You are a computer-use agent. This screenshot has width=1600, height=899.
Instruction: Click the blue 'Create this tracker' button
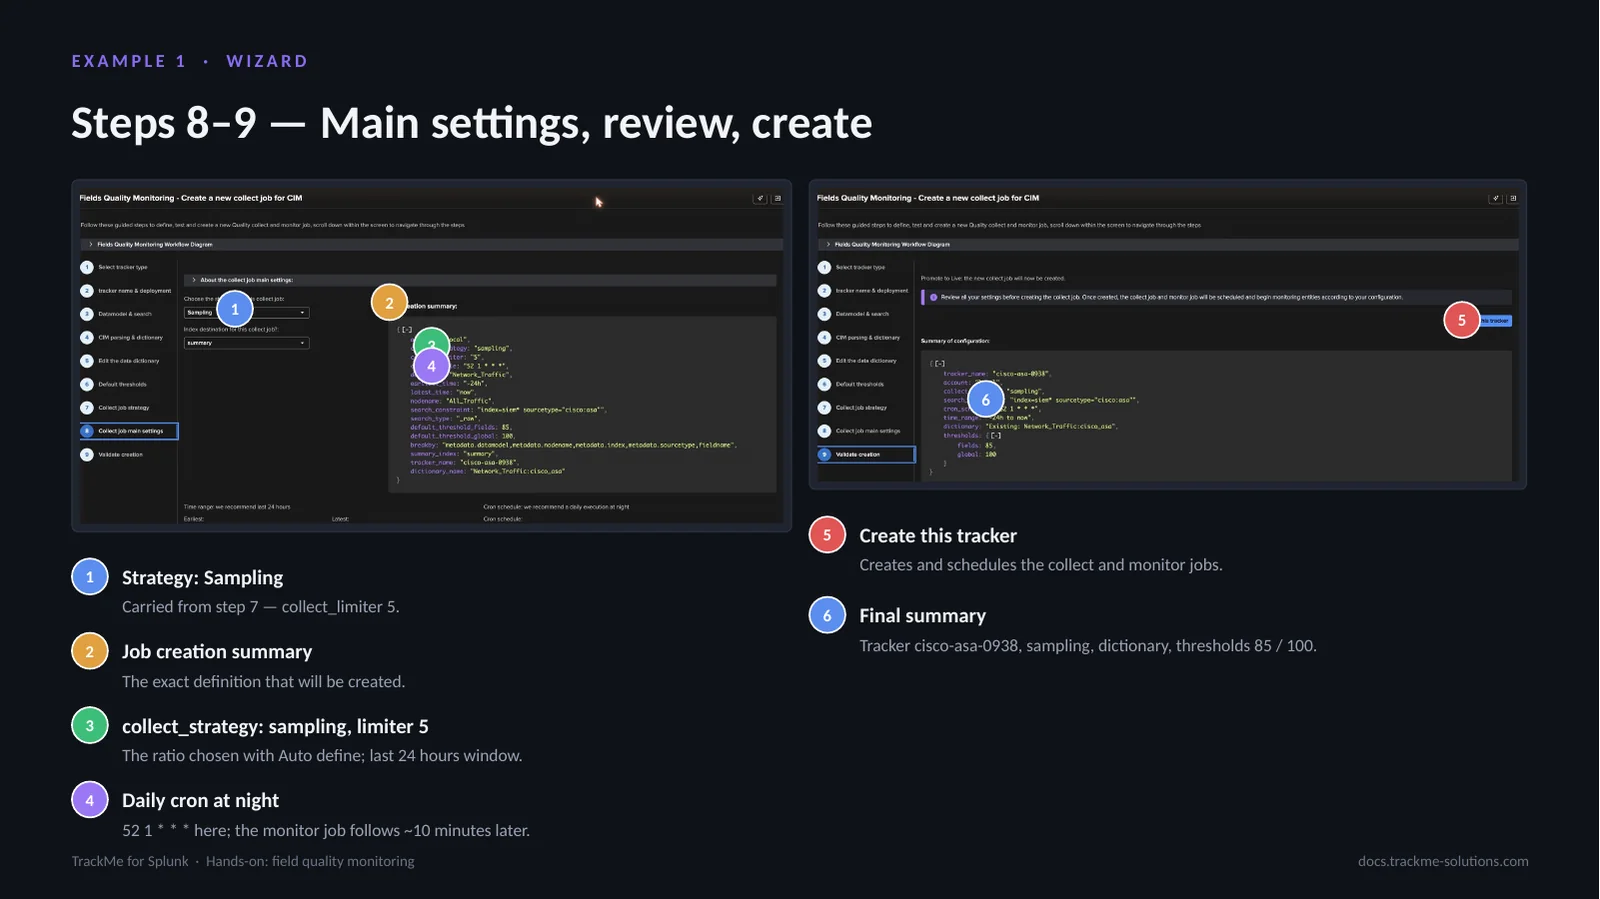[x=1495, y=321]
